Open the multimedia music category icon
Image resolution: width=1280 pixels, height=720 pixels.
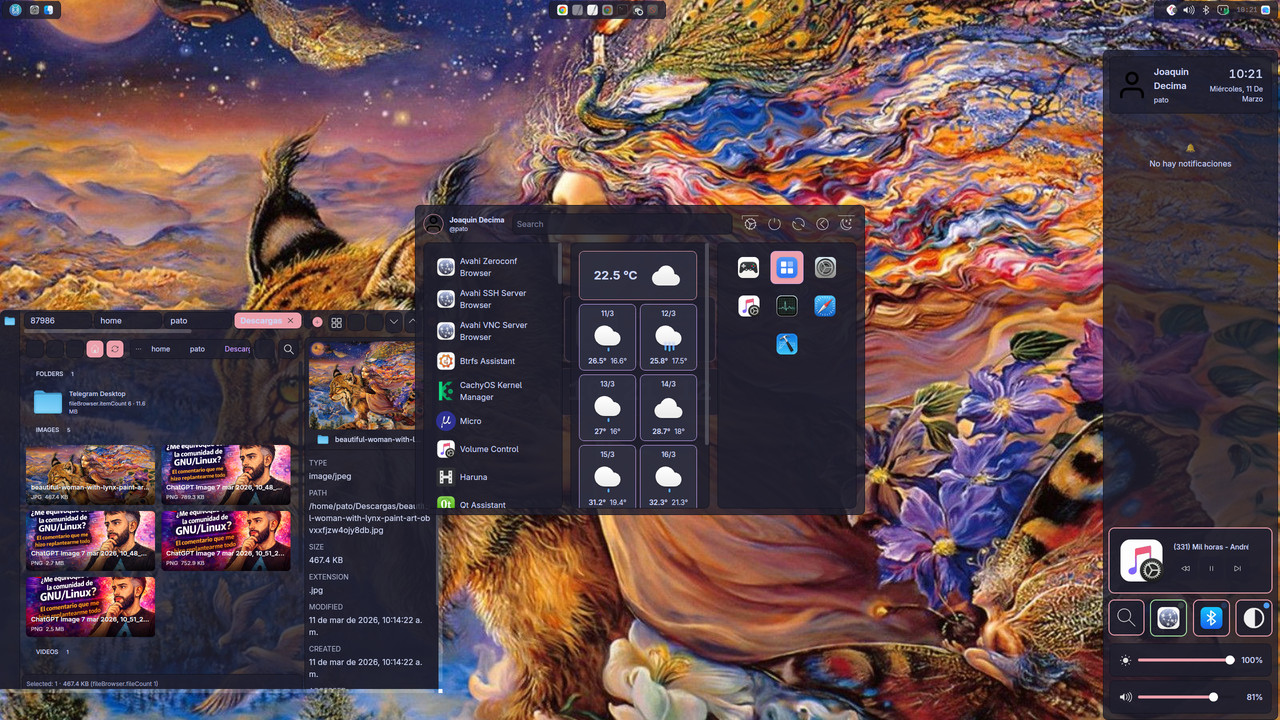(748, 306)
